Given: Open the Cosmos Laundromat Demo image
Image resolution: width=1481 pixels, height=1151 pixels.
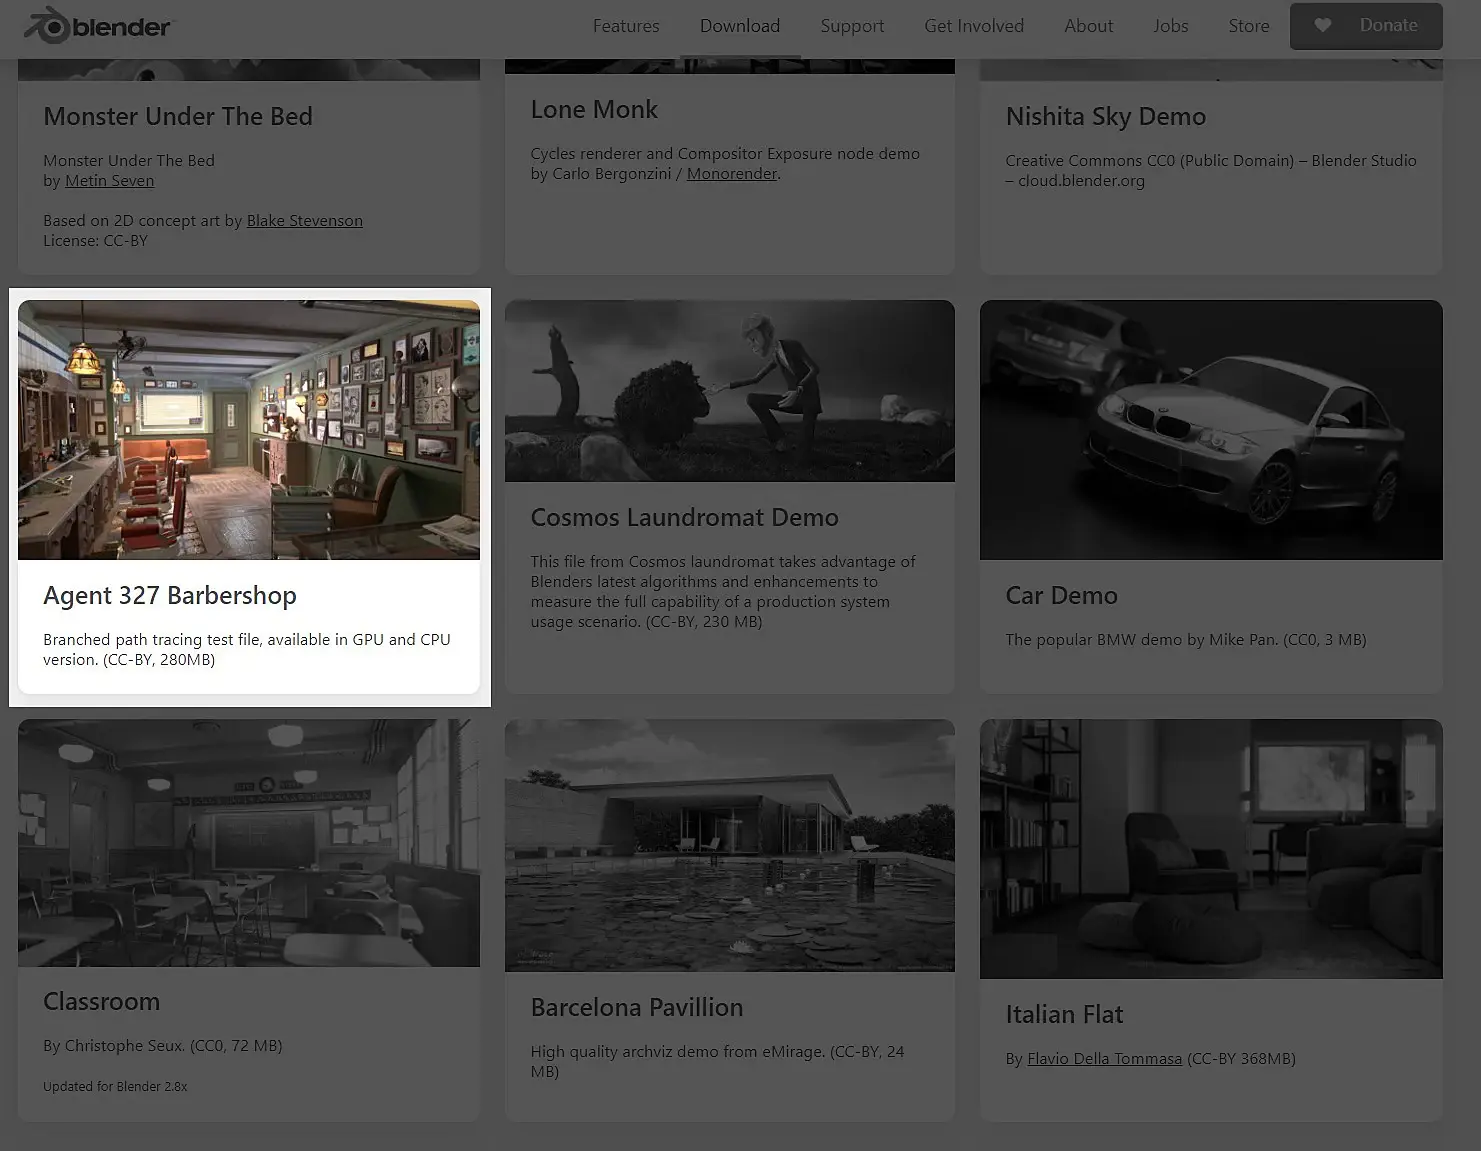Looking at the screenshot, I should tap(730, 391).
